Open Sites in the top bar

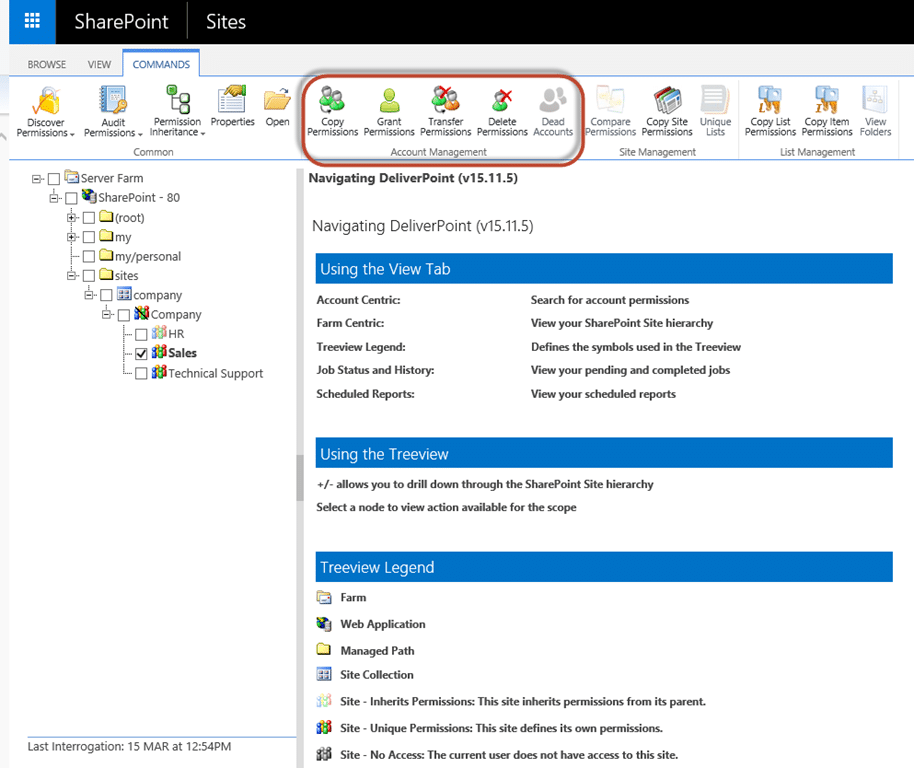(x=226, y=22)
